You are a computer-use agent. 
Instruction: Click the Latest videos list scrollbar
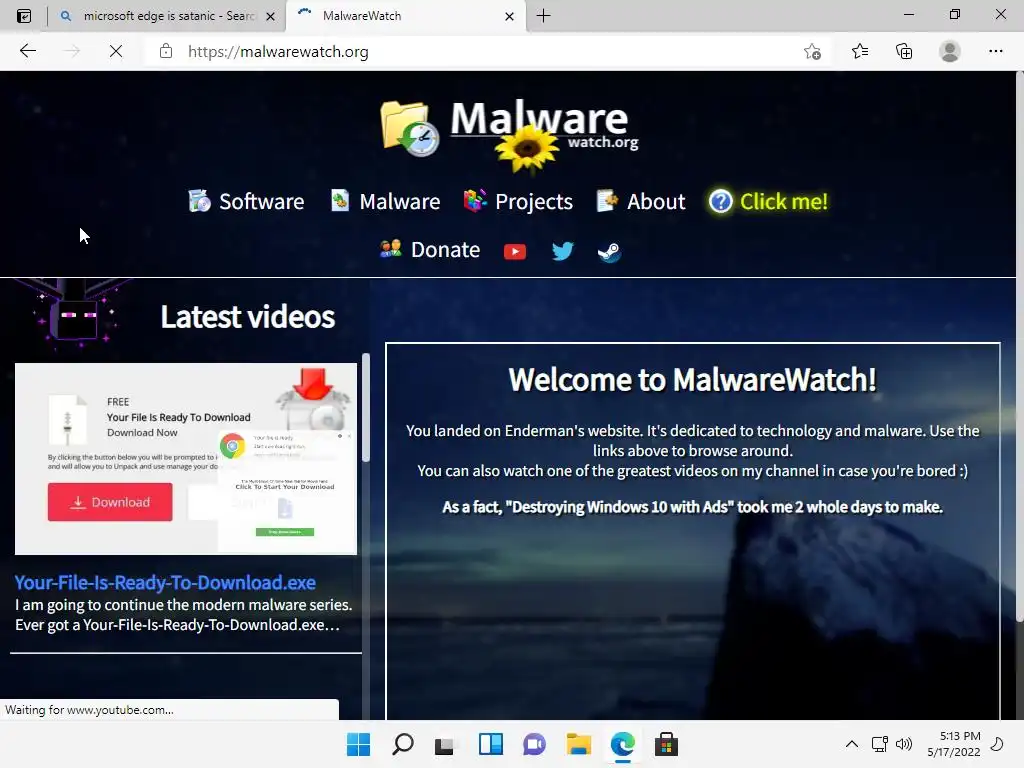(366, 408)
